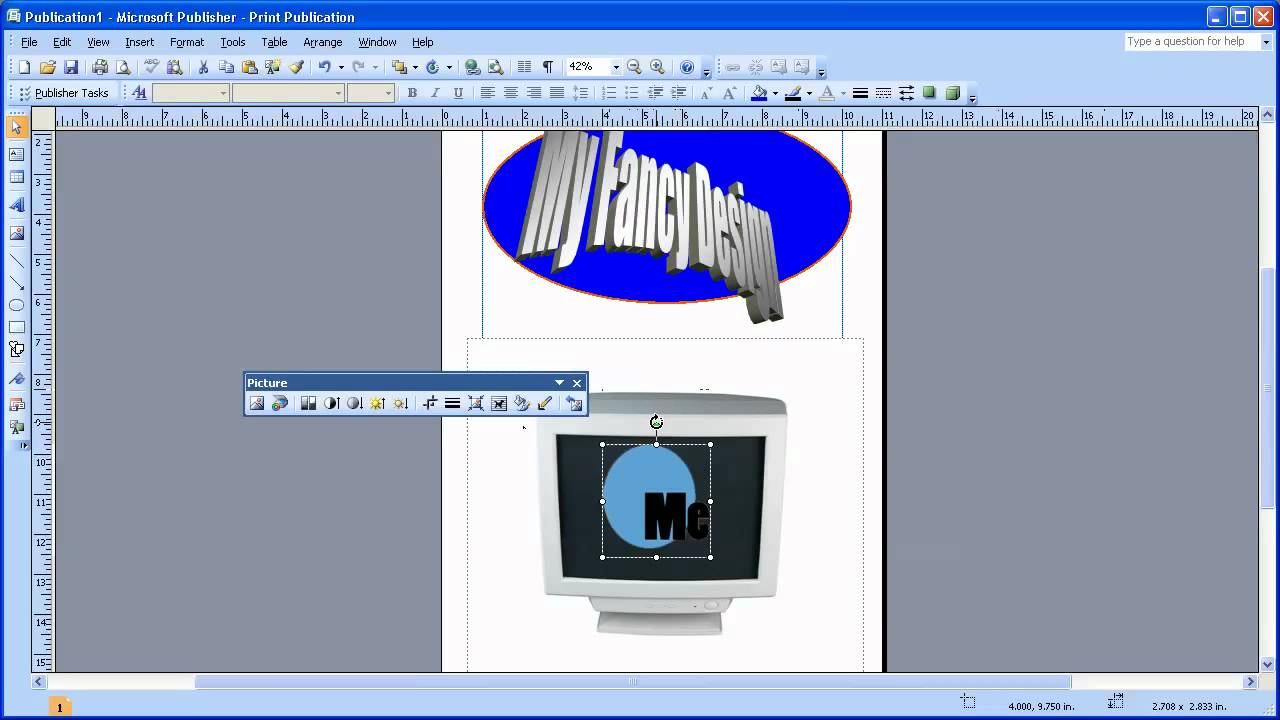
Task: Close the Picture floating toolbar
Action: pyautogui.click(x=577, y=383)
